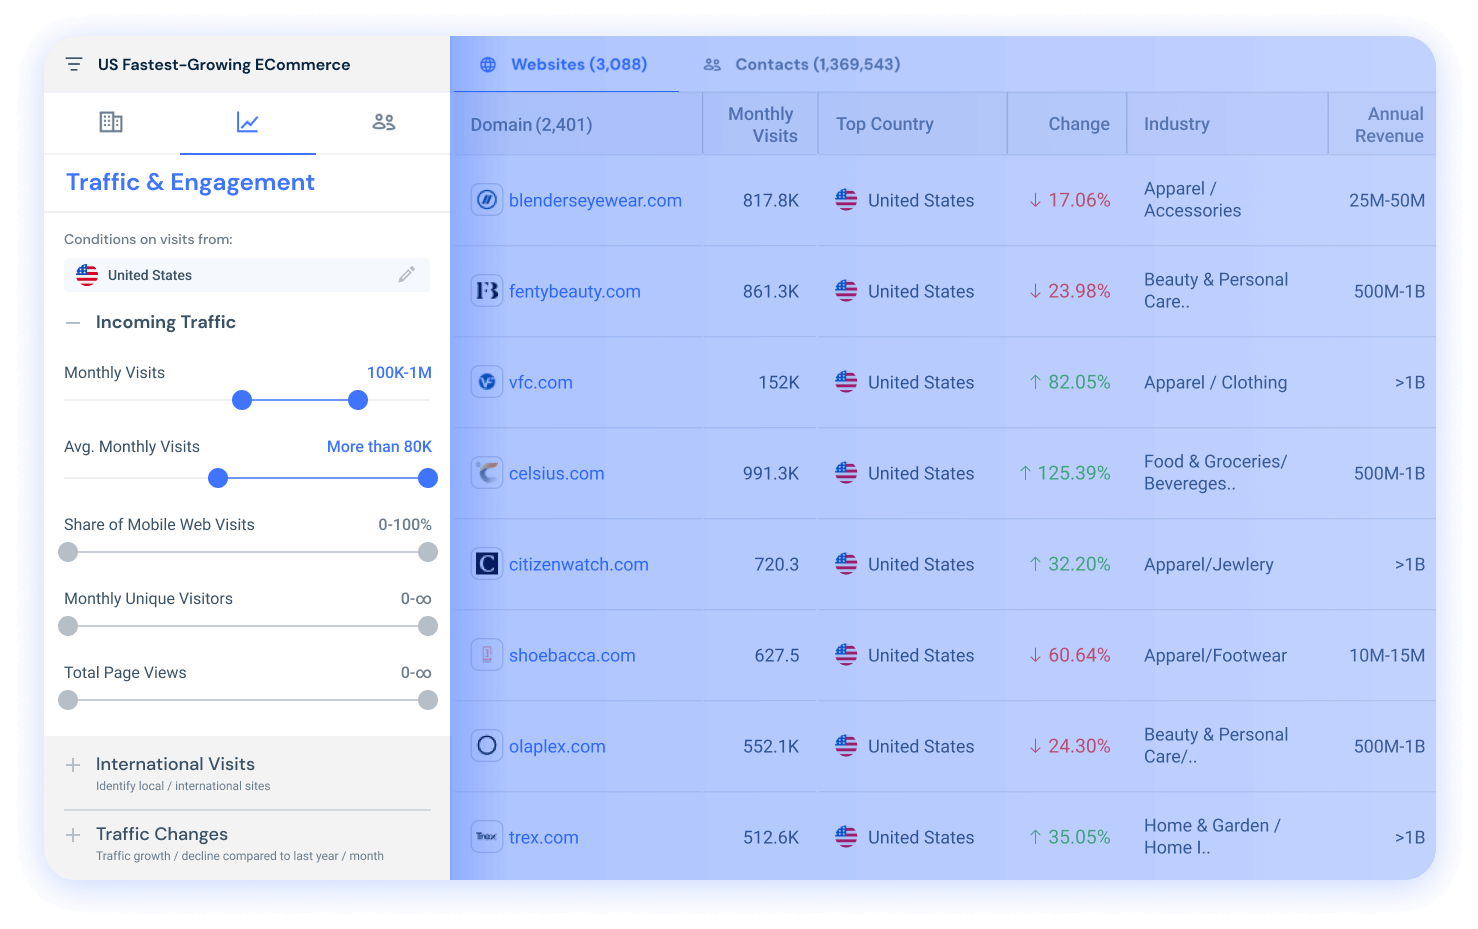Click the 82.05% change value
Viewport: 1478px width, 929px height.
coord(1079,382)
